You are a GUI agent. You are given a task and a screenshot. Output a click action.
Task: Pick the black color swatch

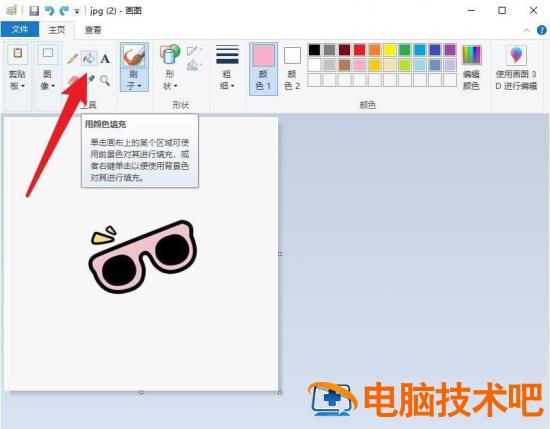tap(314, 50)
